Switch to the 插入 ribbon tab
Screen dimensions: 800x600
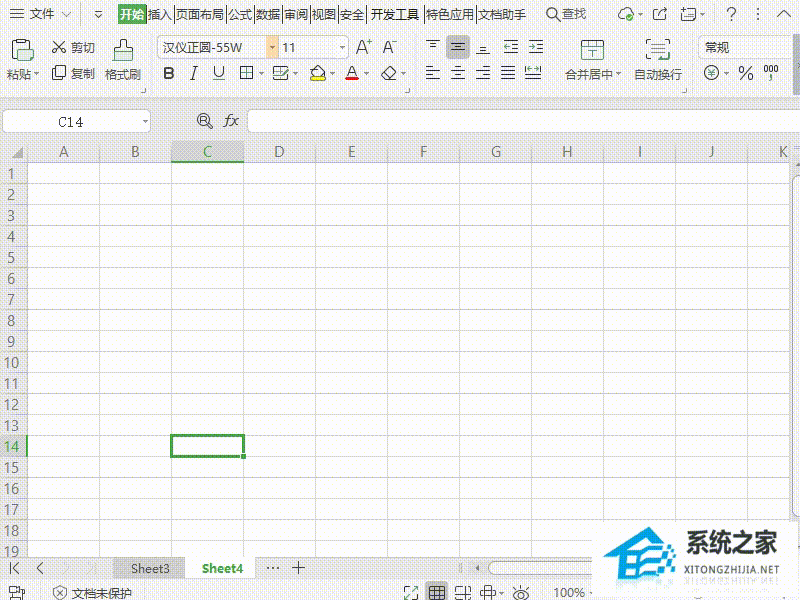pos(160,14)
